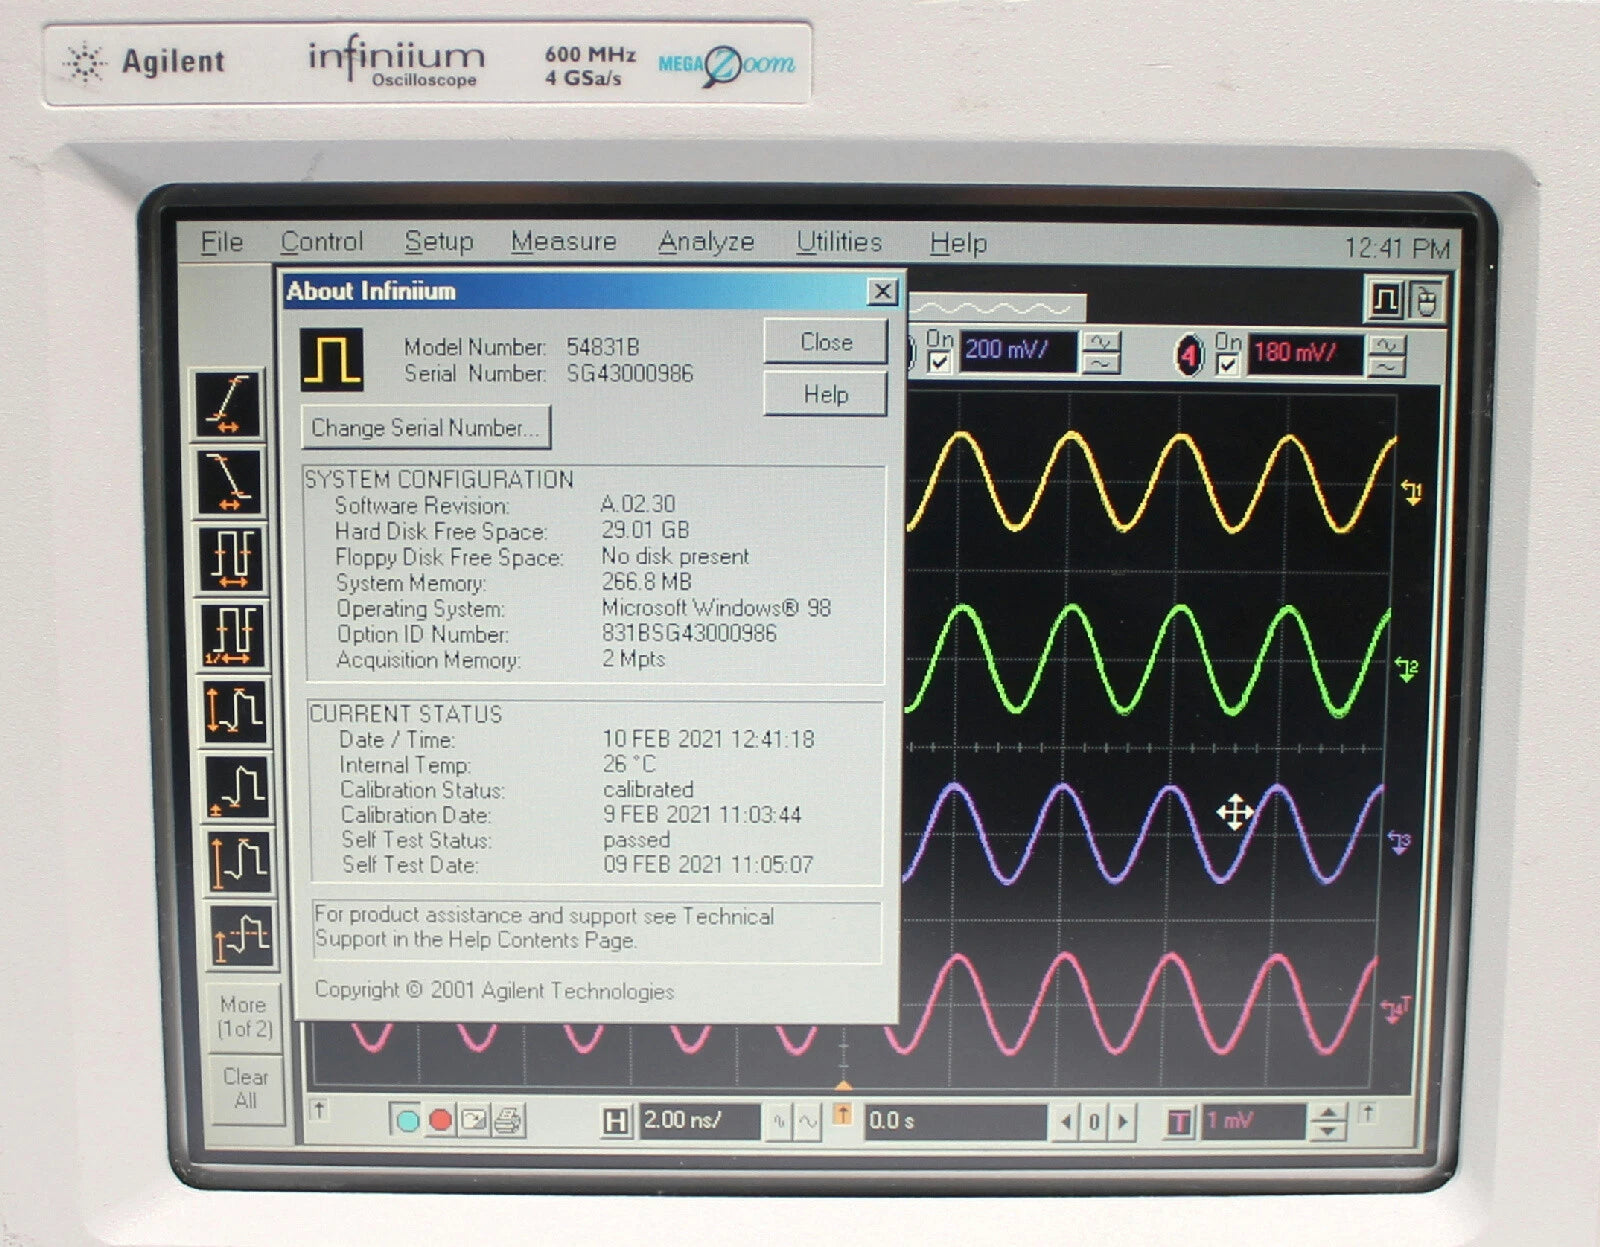
Task: Open the Utilities menu
Action: tap(838, 242)
